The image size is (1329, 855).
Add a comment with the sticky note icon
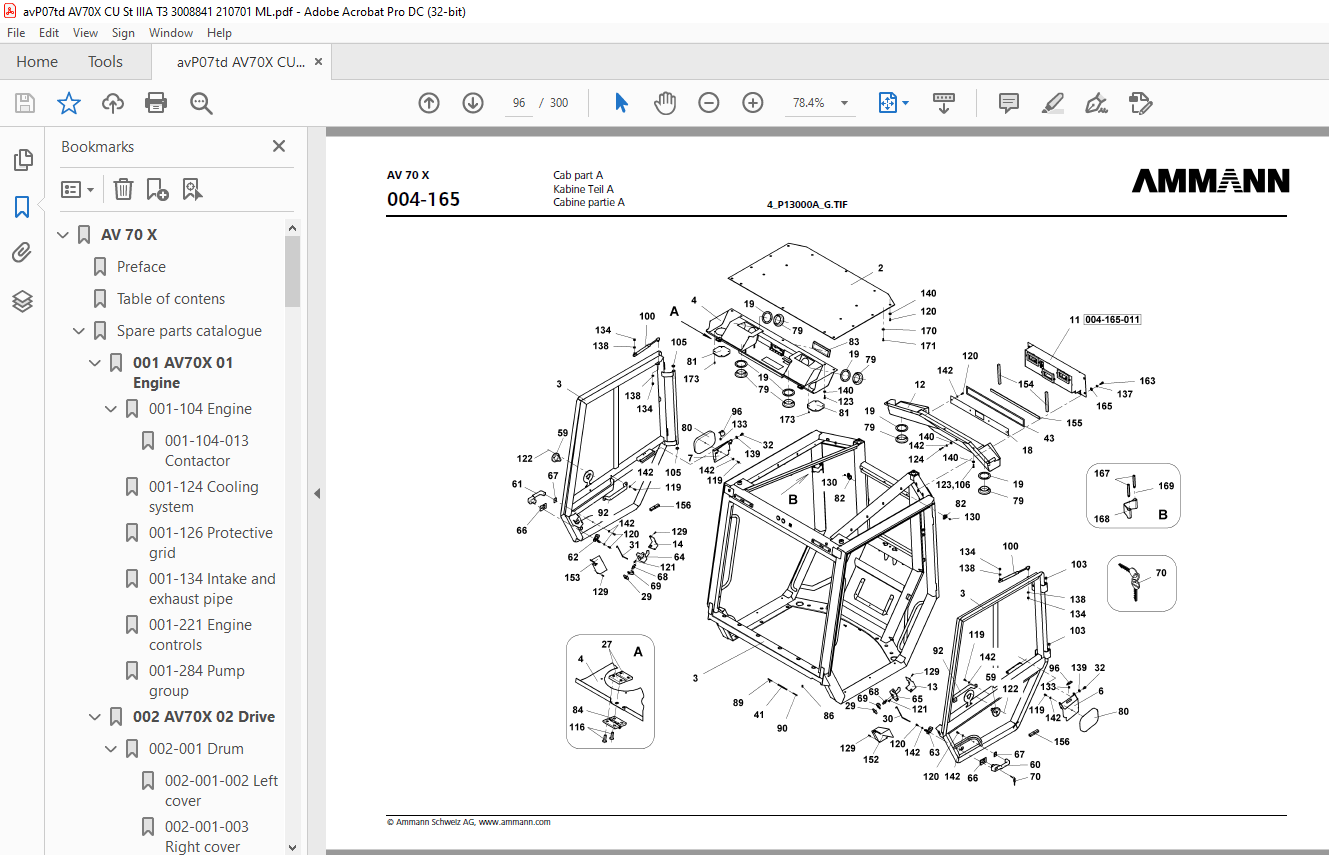coord(1009,103)
